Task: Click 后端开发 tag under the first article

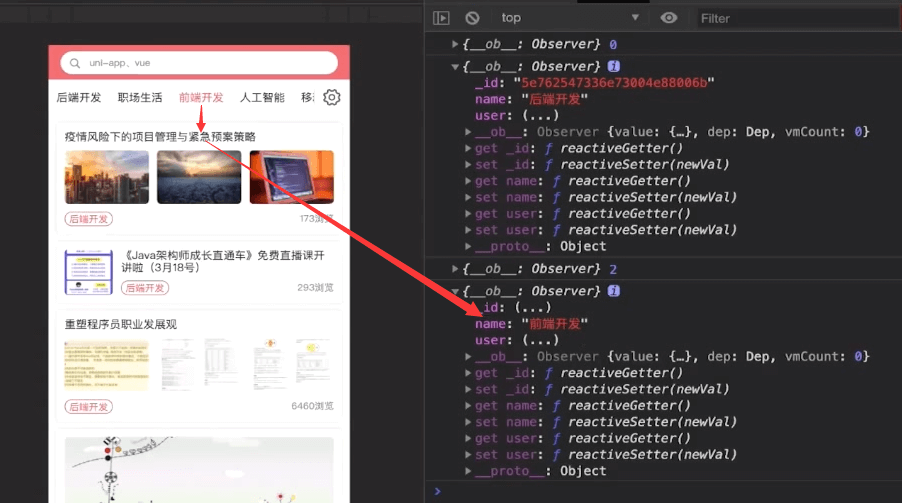Action: (89, 219)
